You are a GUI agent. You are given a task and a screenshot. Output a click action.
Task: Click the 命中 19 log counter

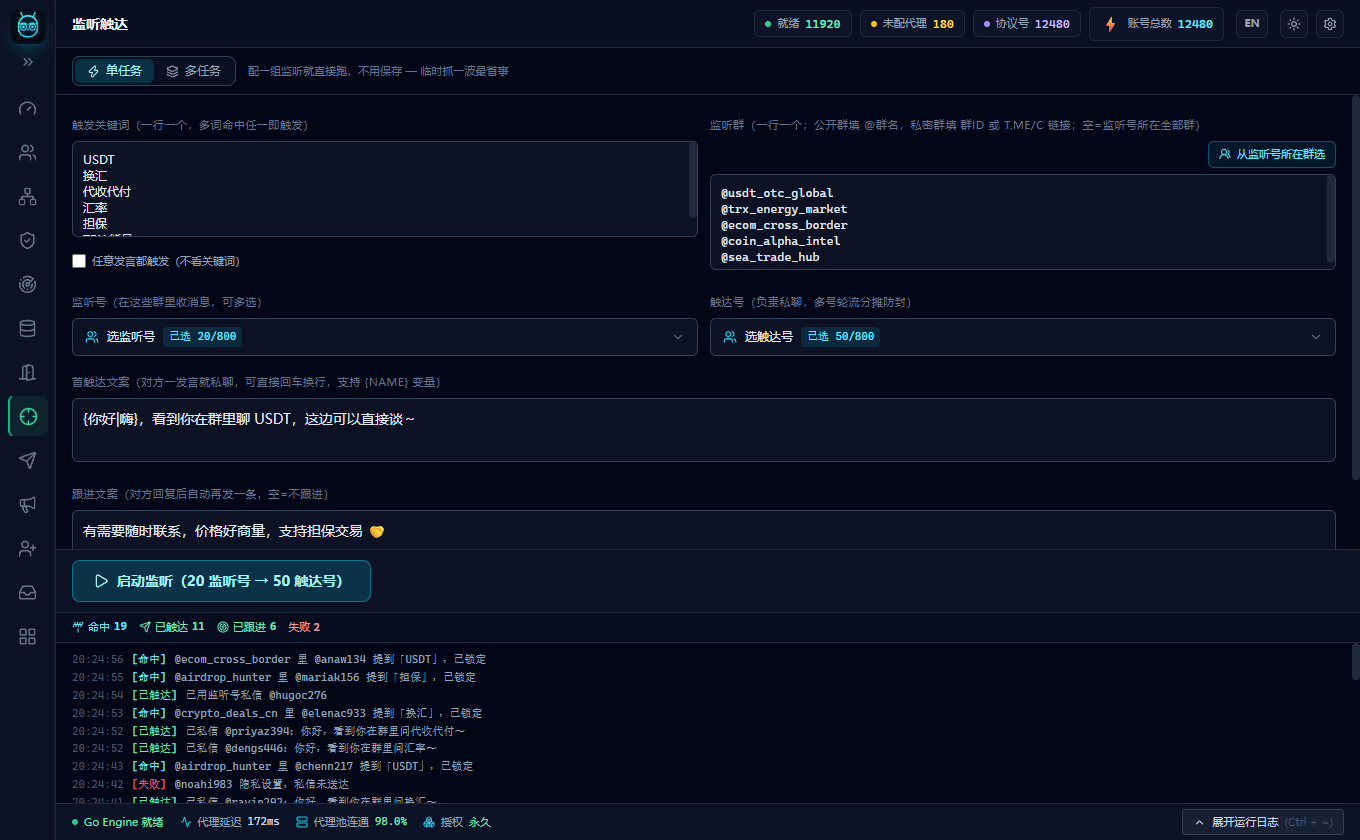coord(100,627)
